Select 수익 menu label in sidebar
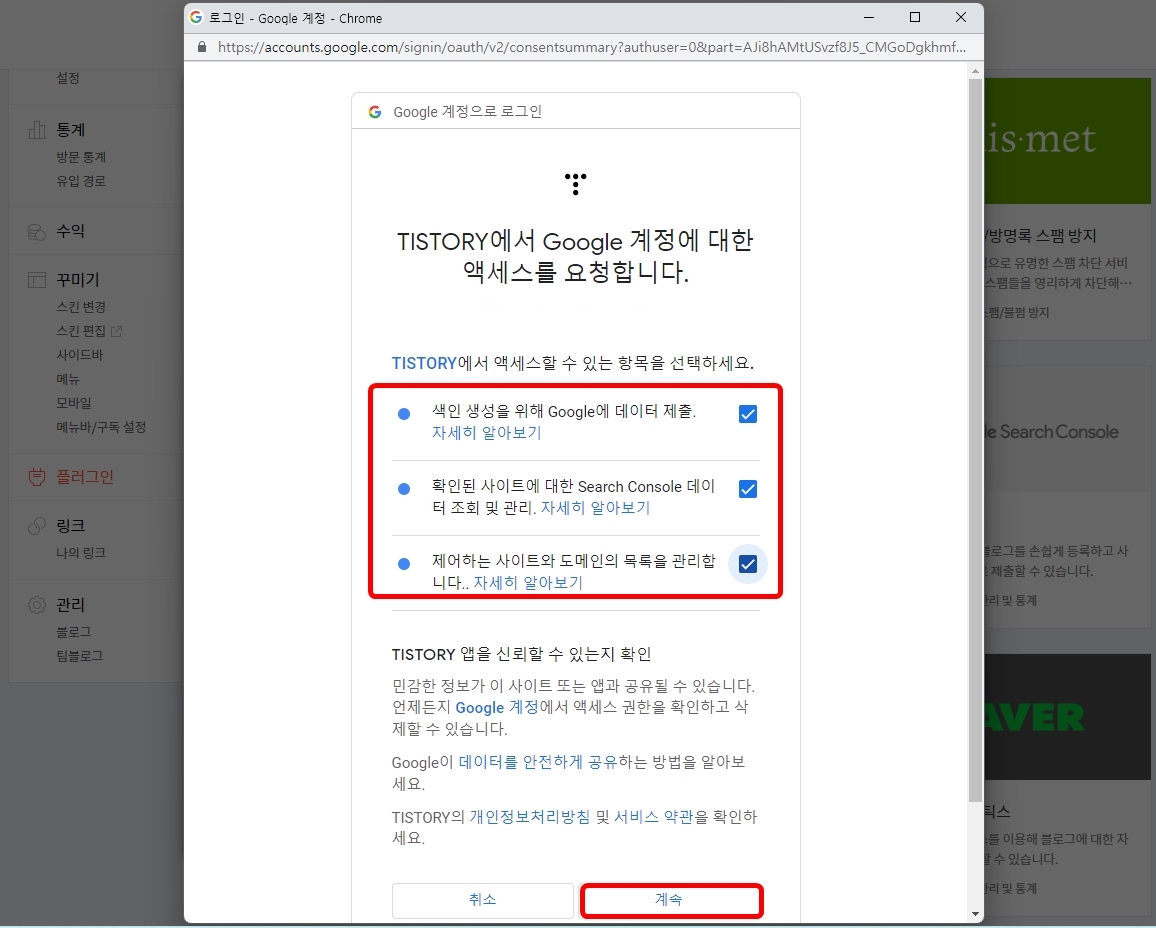The width and height of the screenshot is (1156, 928). coord(71,231)
